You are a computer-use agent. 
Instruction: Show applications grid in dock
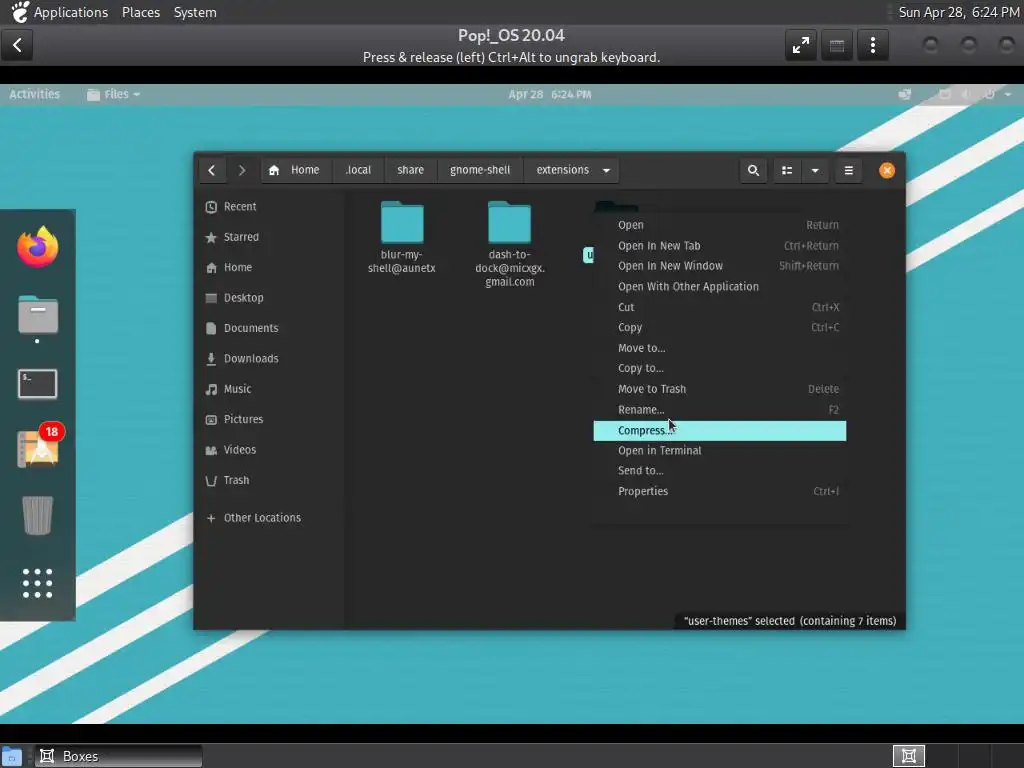37,583
